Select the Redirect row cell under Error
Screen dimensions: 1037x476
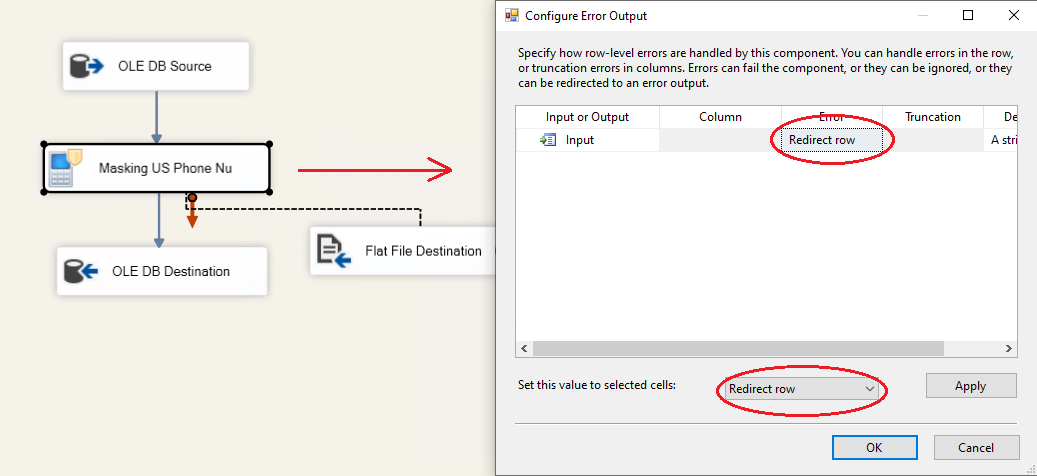click(x=831, y=140)
